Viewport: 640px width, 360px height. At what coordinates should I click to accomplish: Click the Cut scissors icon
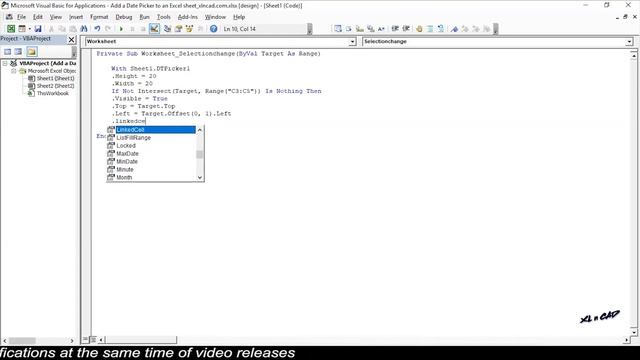(x=51, y=29)
